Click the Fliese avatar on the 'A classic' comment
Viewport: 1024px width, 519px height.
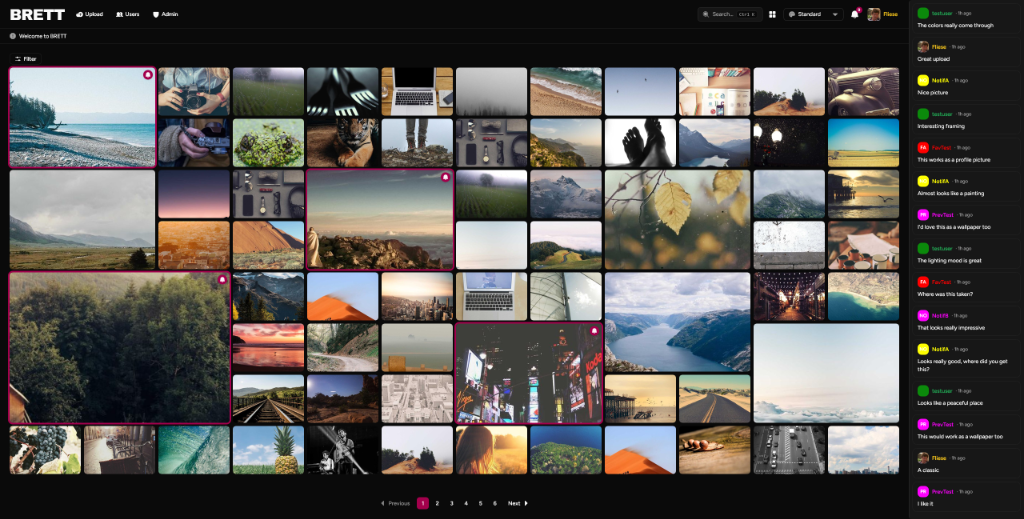(x=923, y=458)
